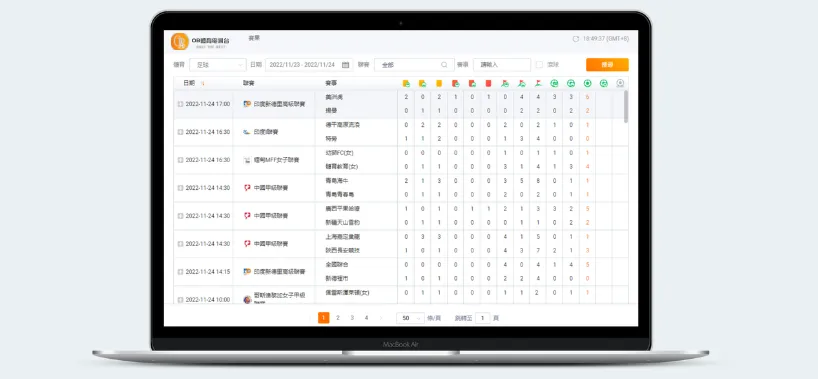Click the date range 2022/11/23 - 2022/11/24 field

(309, 65)
